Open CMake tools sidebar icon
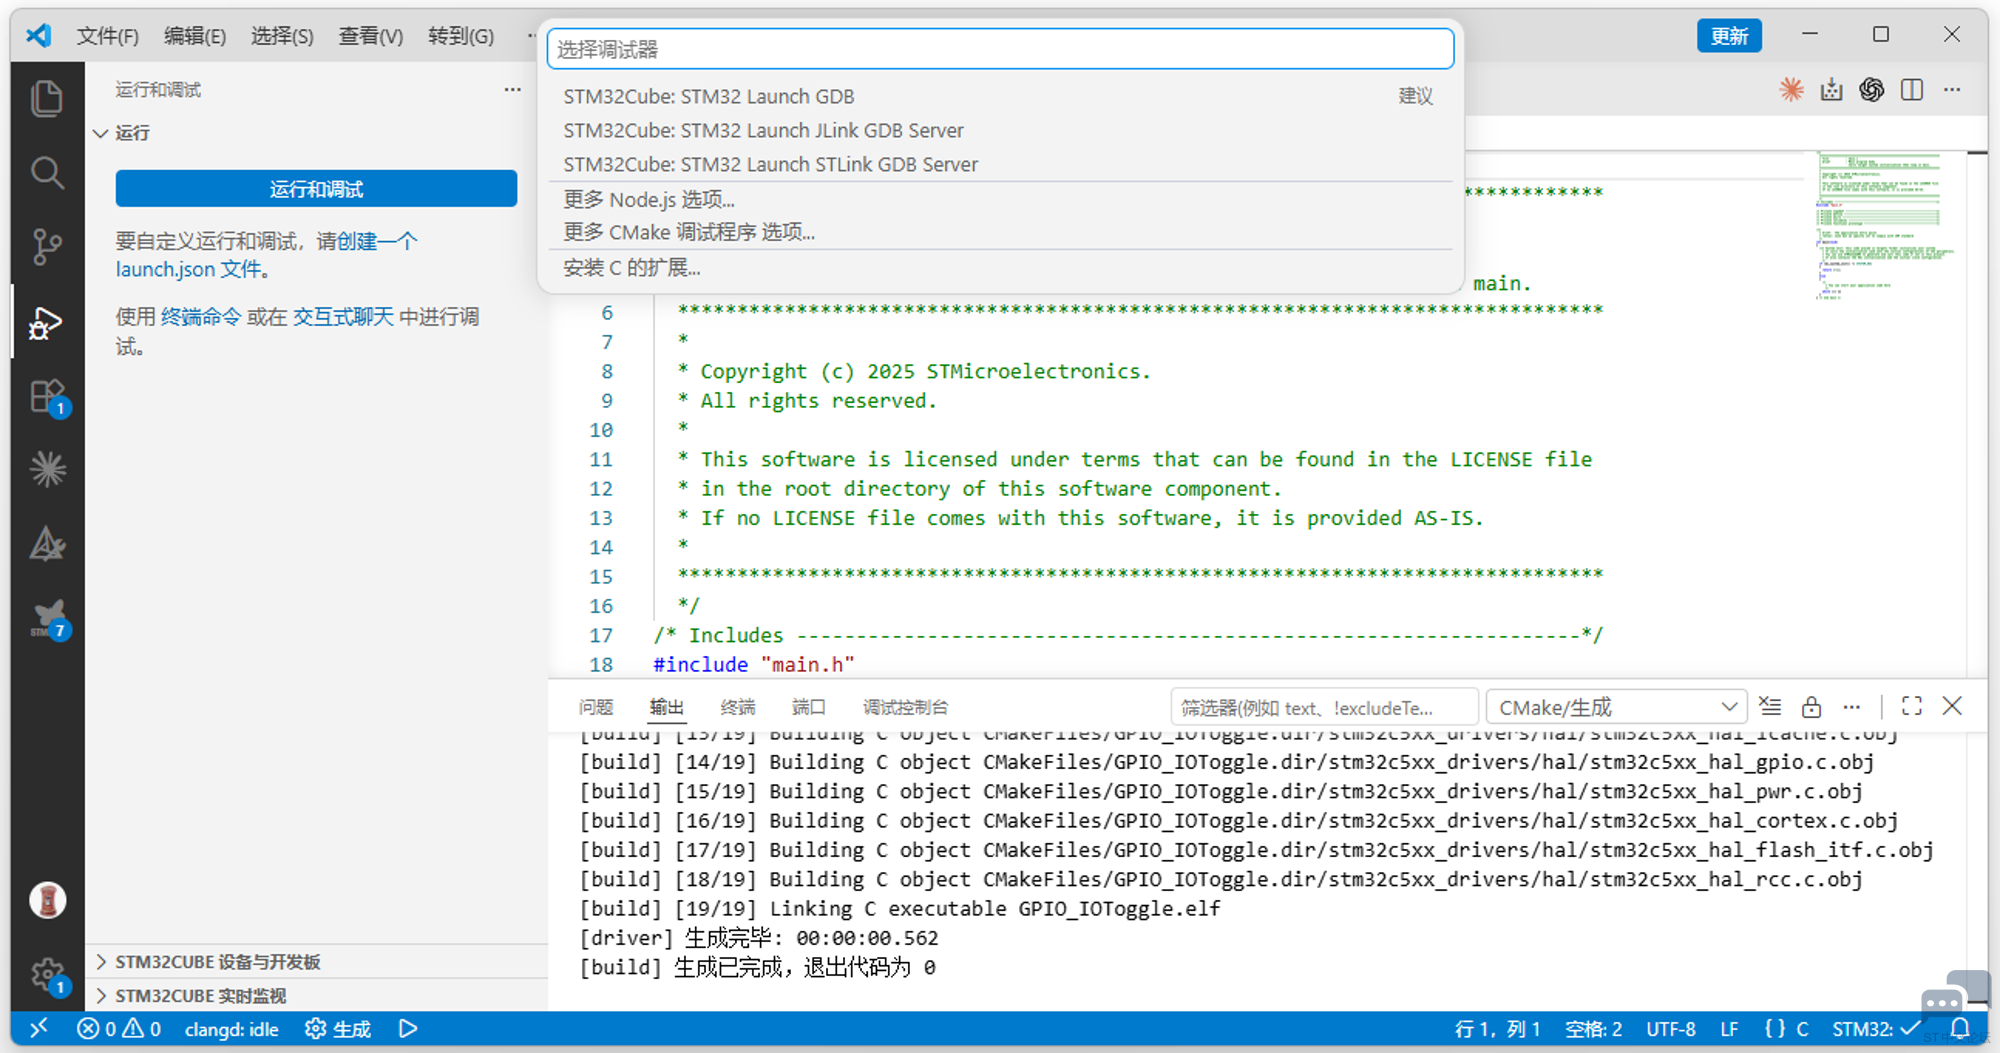This screenshot has height=1053, width=2000. 47,545
